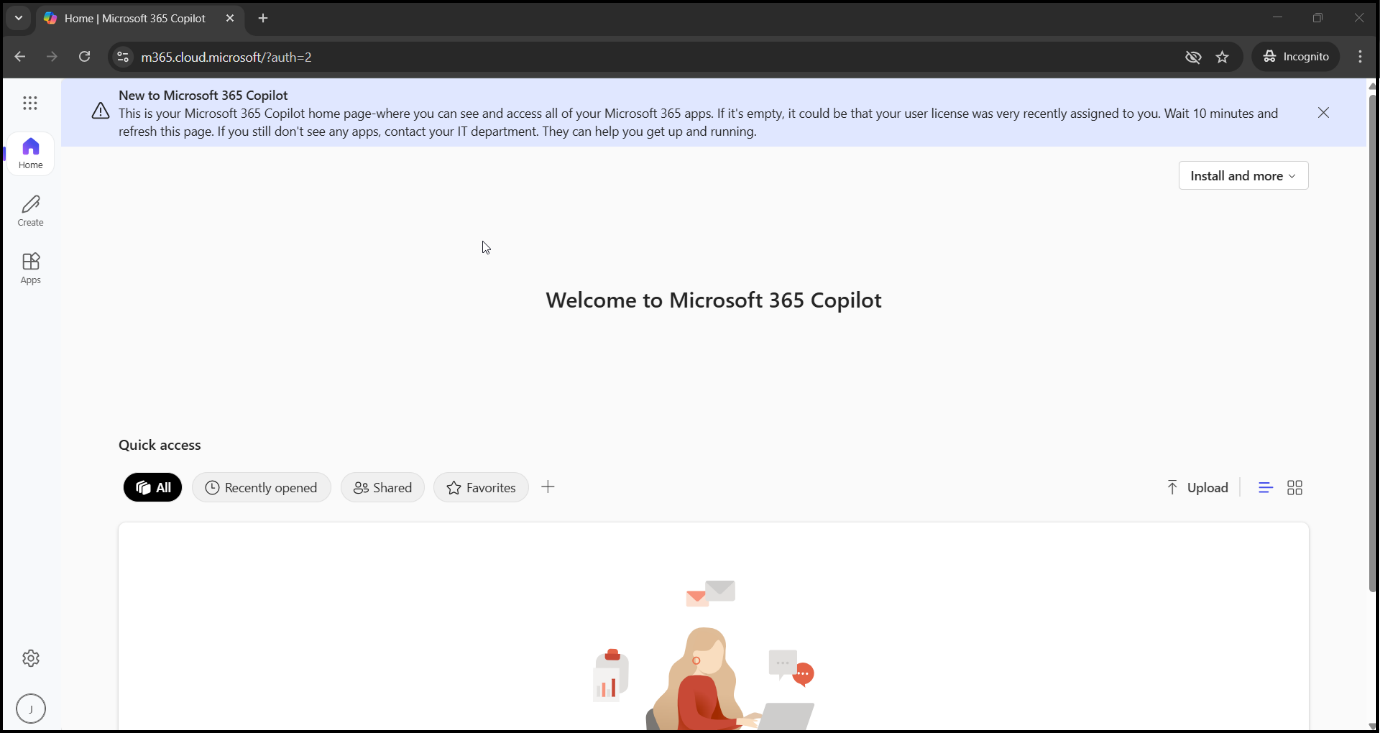Click the browser reload icon

point(85,57)
